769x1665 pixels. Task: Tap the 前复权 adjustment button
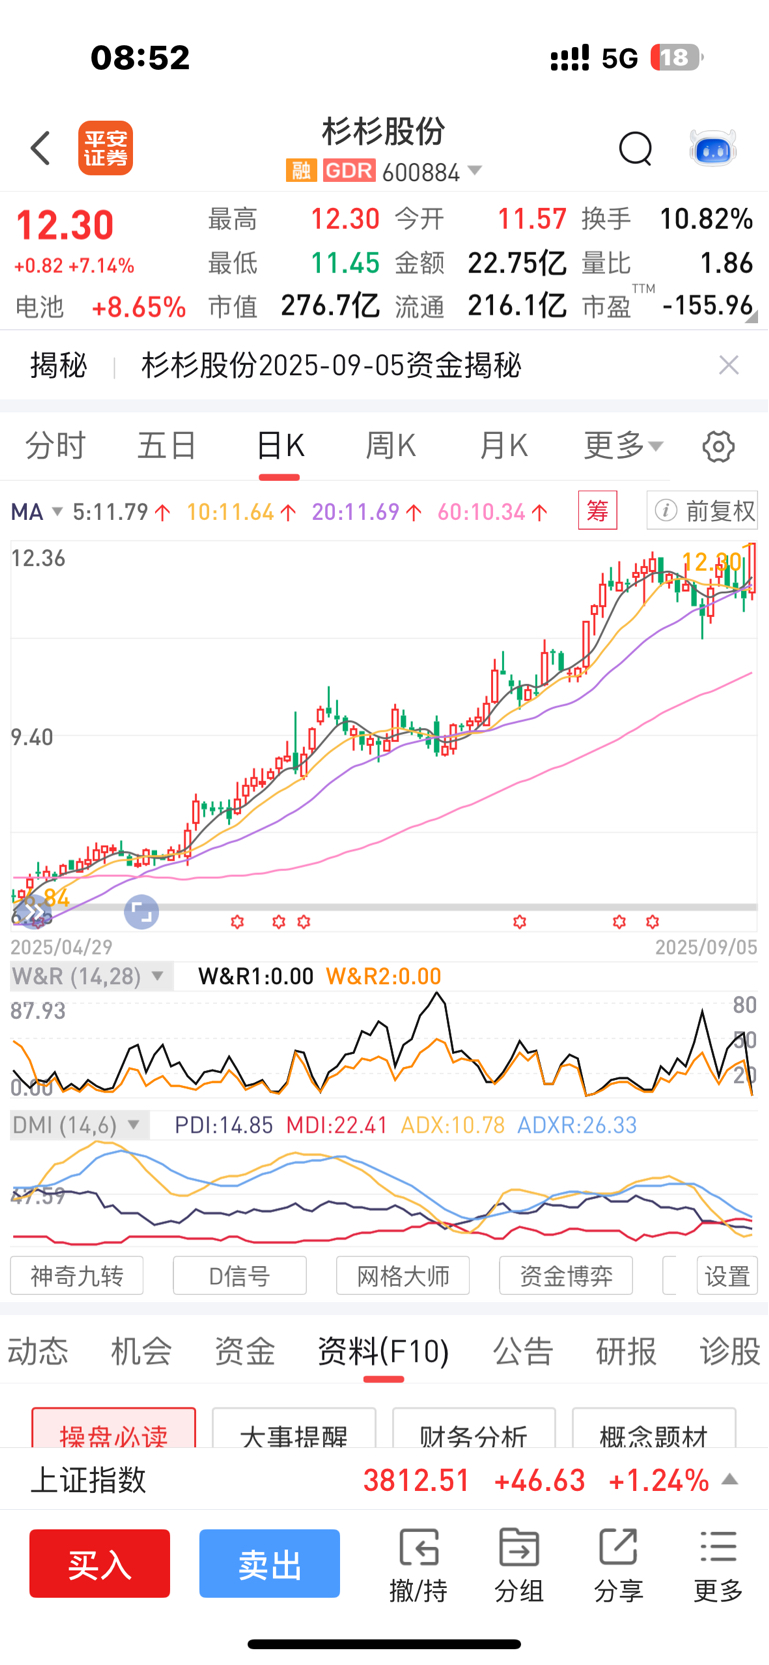[x=703, y=511]
